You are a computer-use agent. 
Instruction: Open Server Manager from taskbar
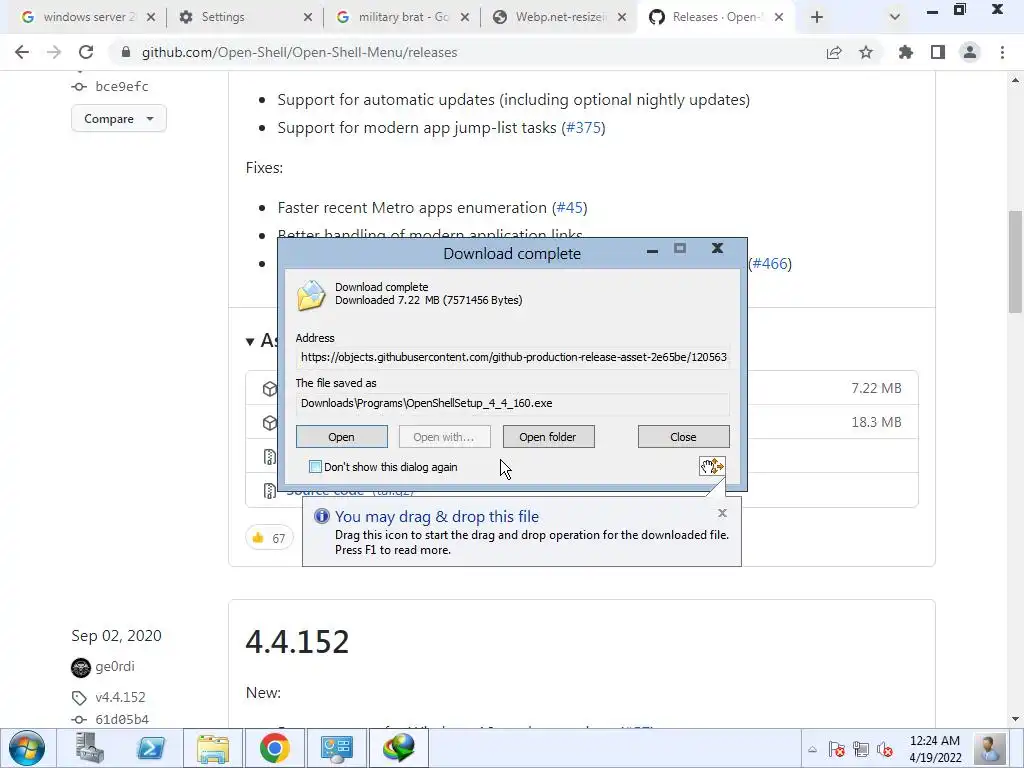pyautogui.click(x=89, y=748)
